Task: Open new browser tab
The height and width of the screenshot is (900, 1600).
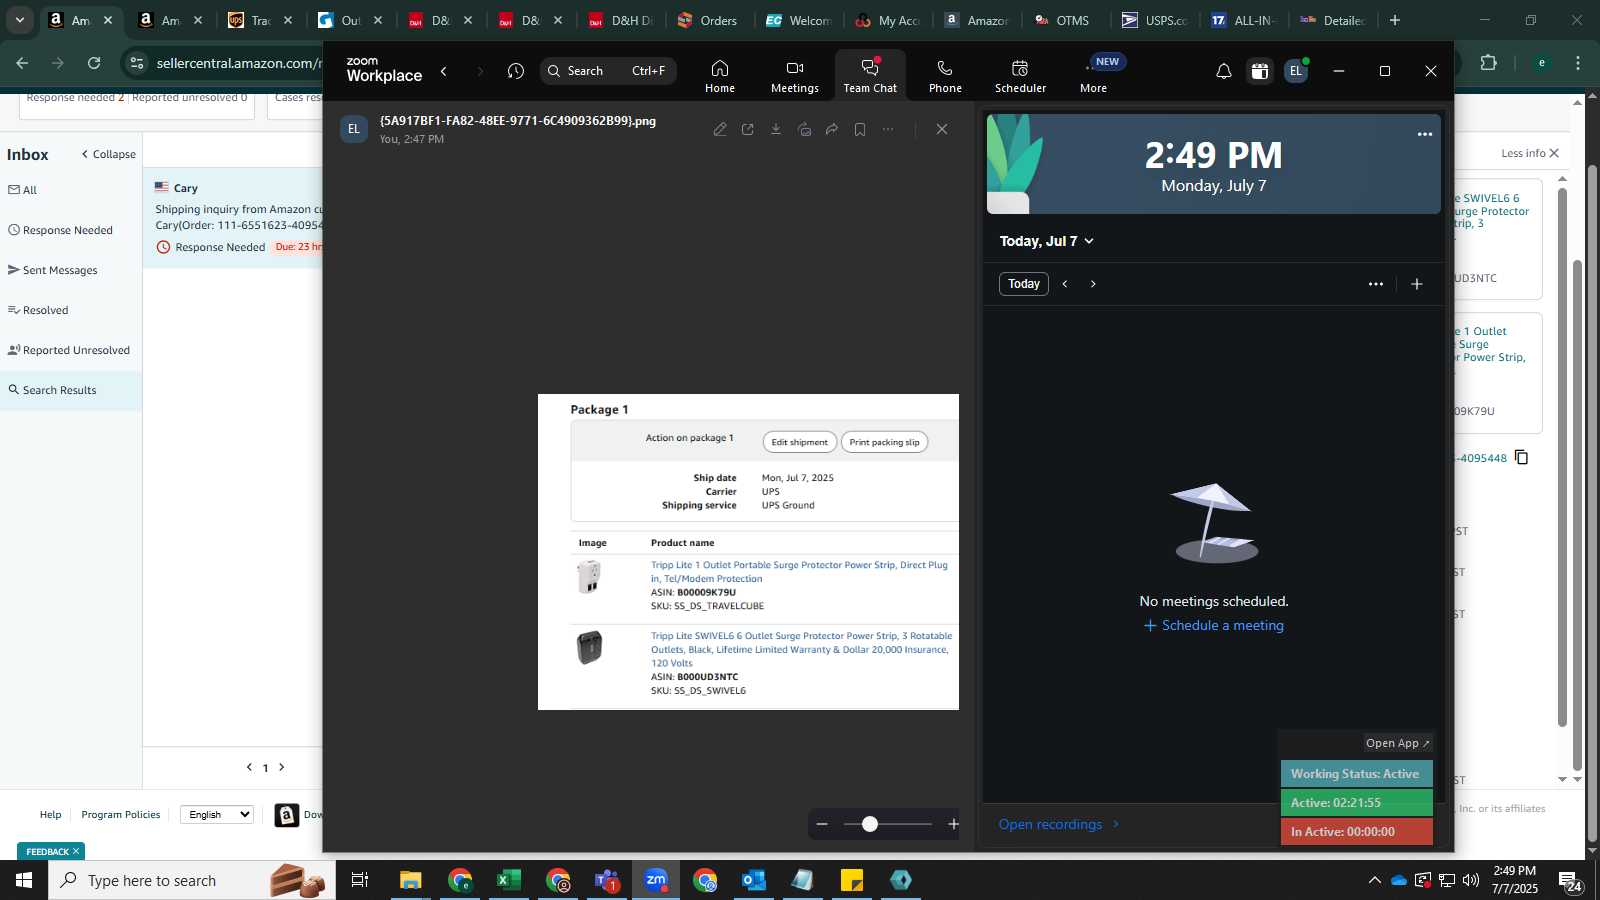Action: [1395, 20]
